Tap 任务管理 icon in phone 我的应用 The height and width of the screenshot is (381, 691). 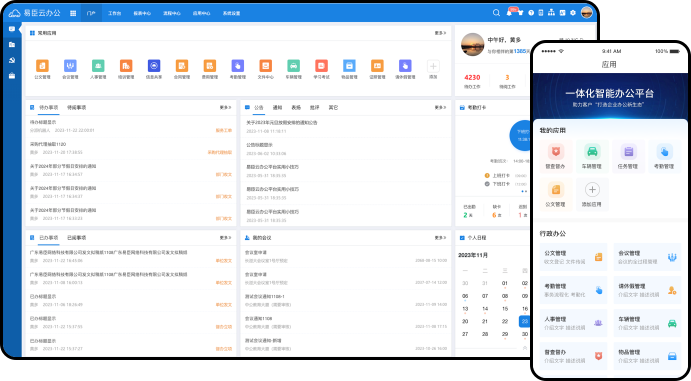coord(628,152)
